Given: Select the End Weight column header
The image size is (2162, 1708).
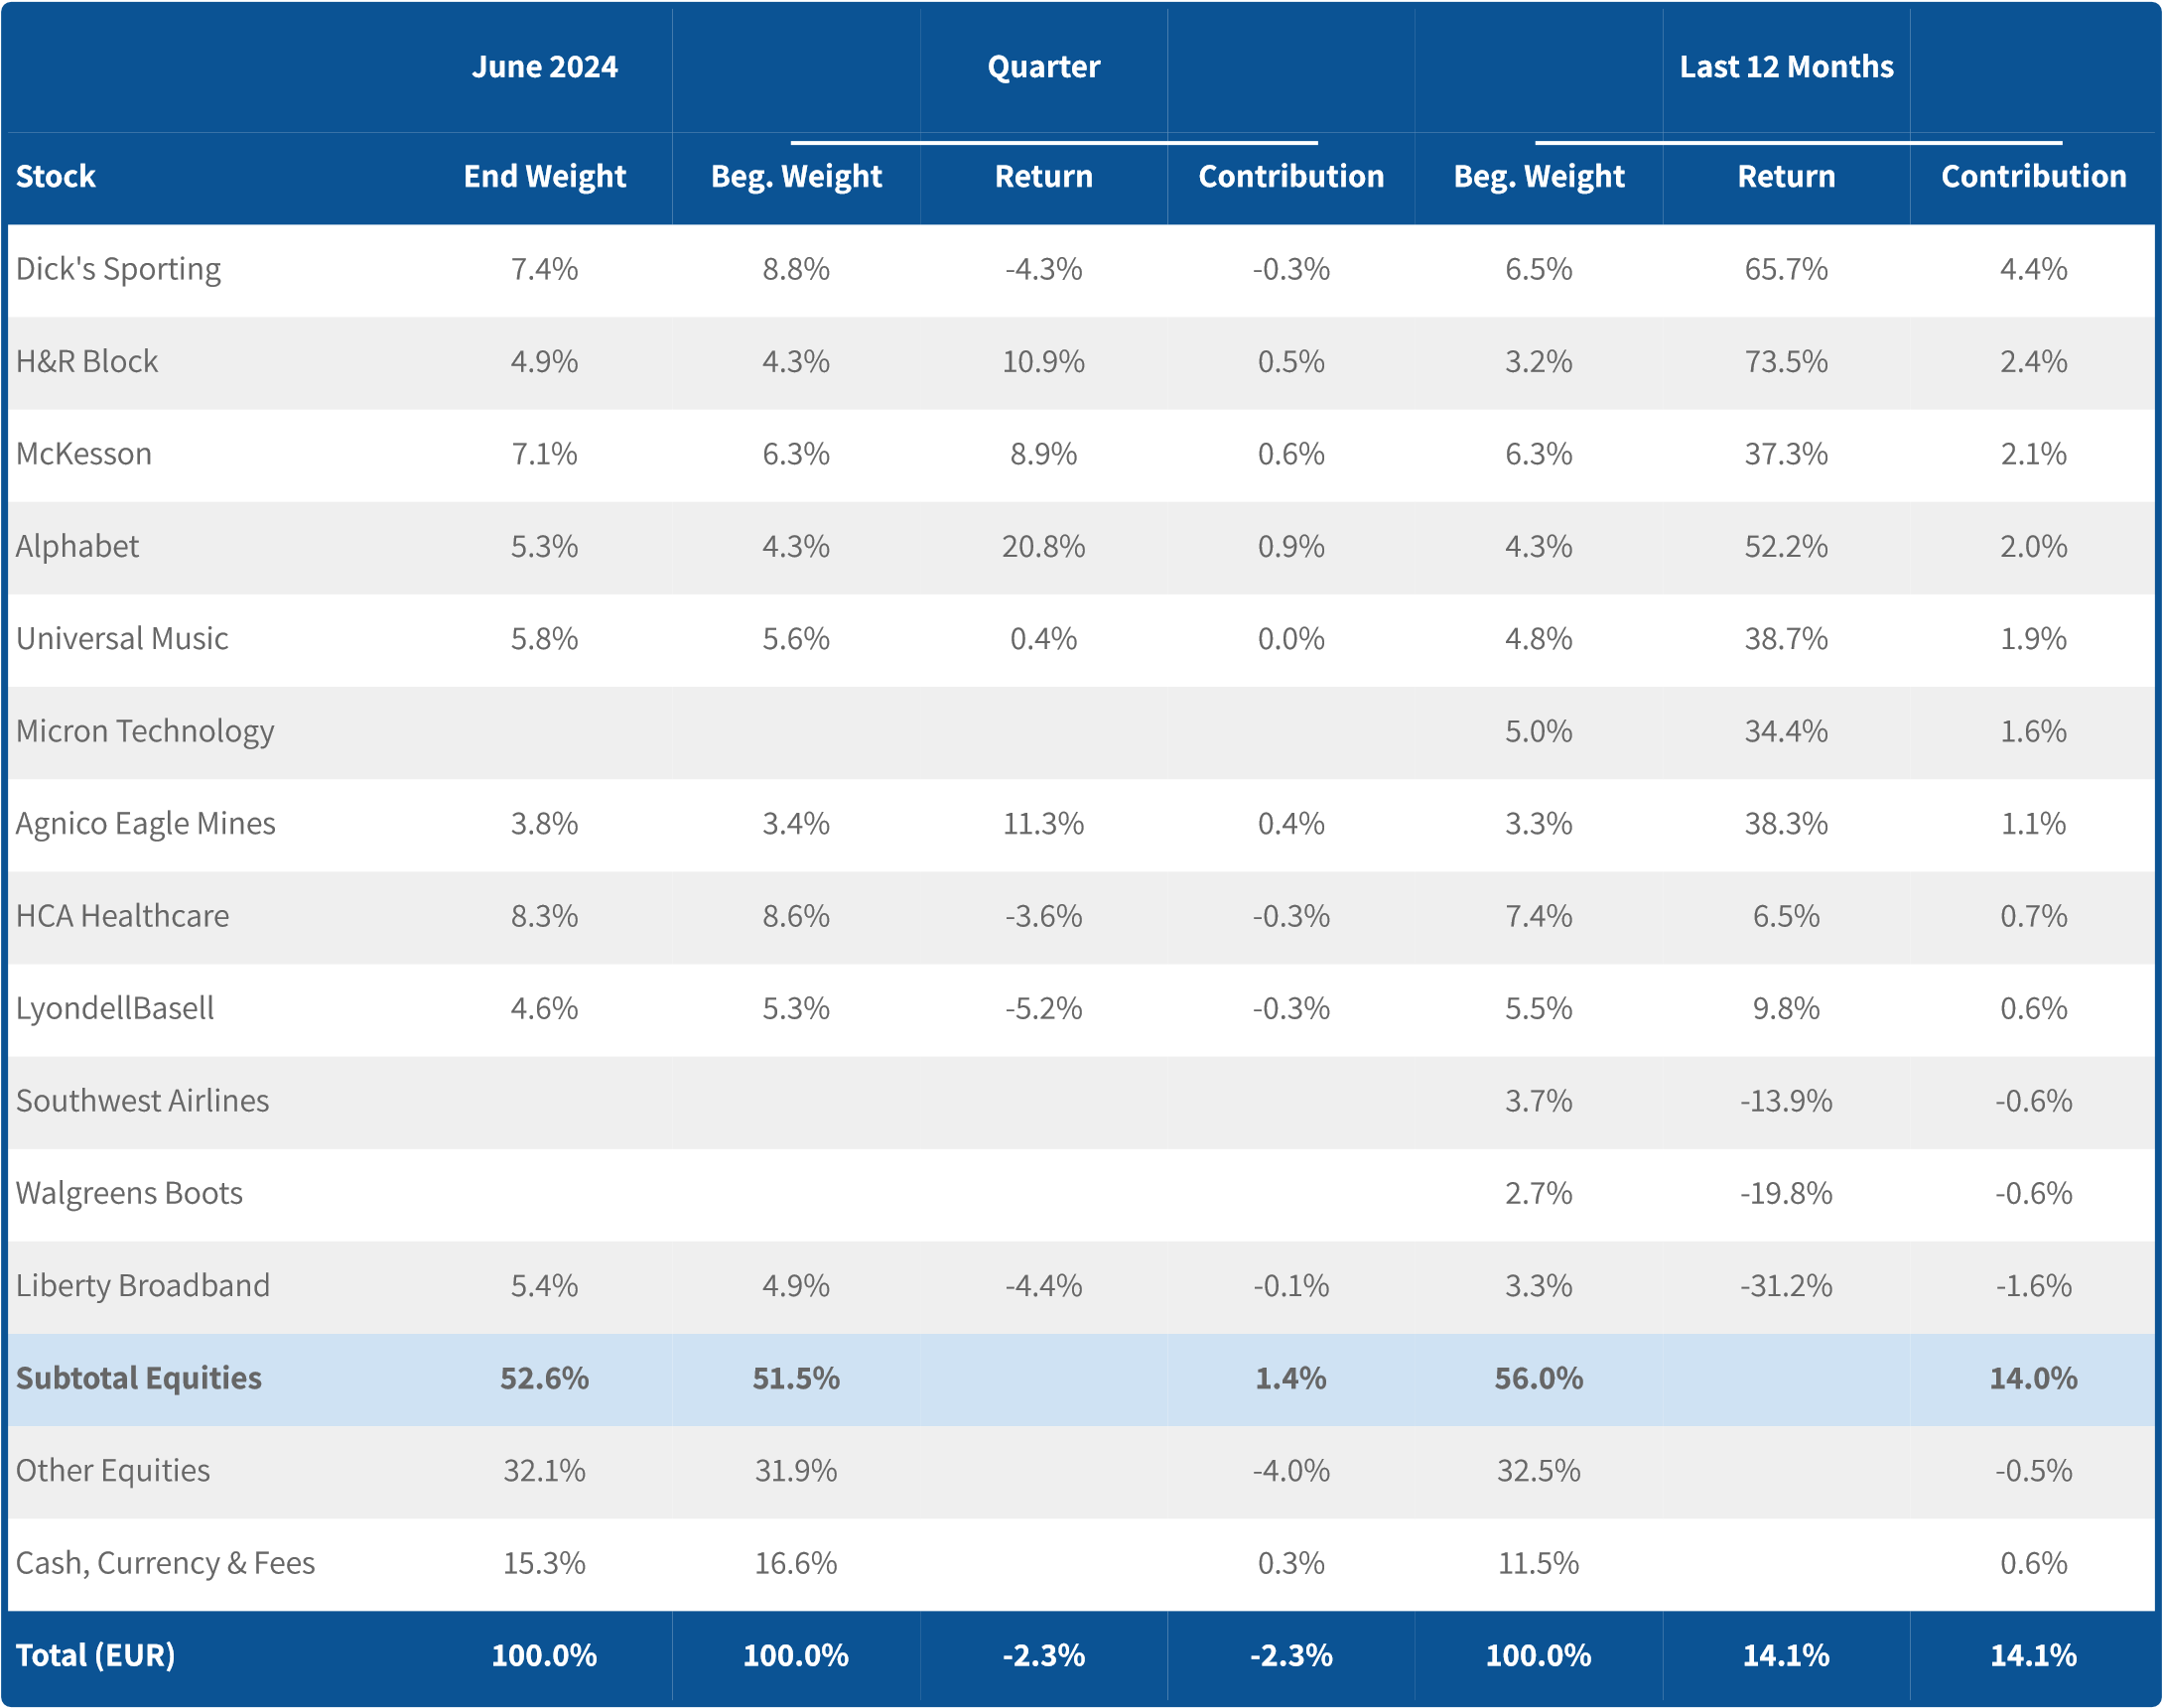Looking at the screenshot, I should click(544, 177).
